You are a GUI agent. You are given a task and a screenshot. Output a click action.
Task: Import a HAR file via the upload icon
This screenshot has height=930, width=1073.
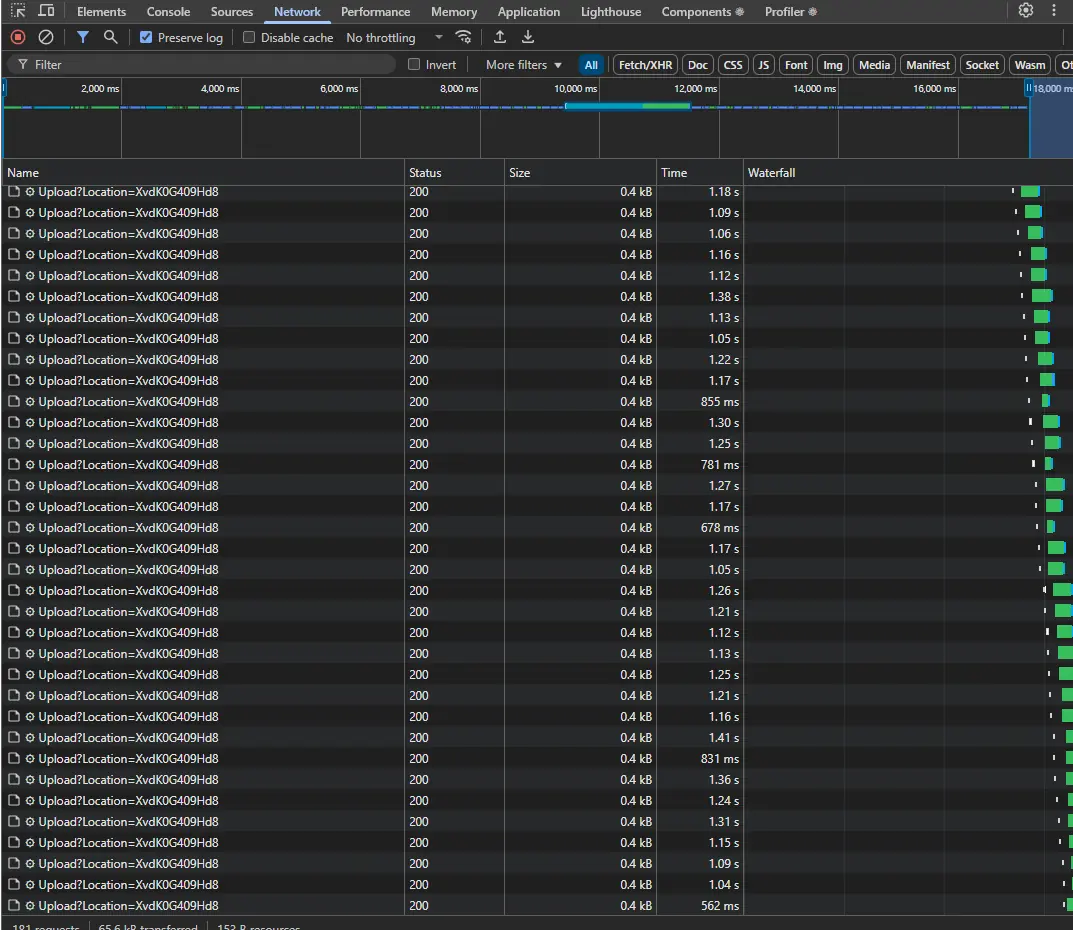click(499, 37)
